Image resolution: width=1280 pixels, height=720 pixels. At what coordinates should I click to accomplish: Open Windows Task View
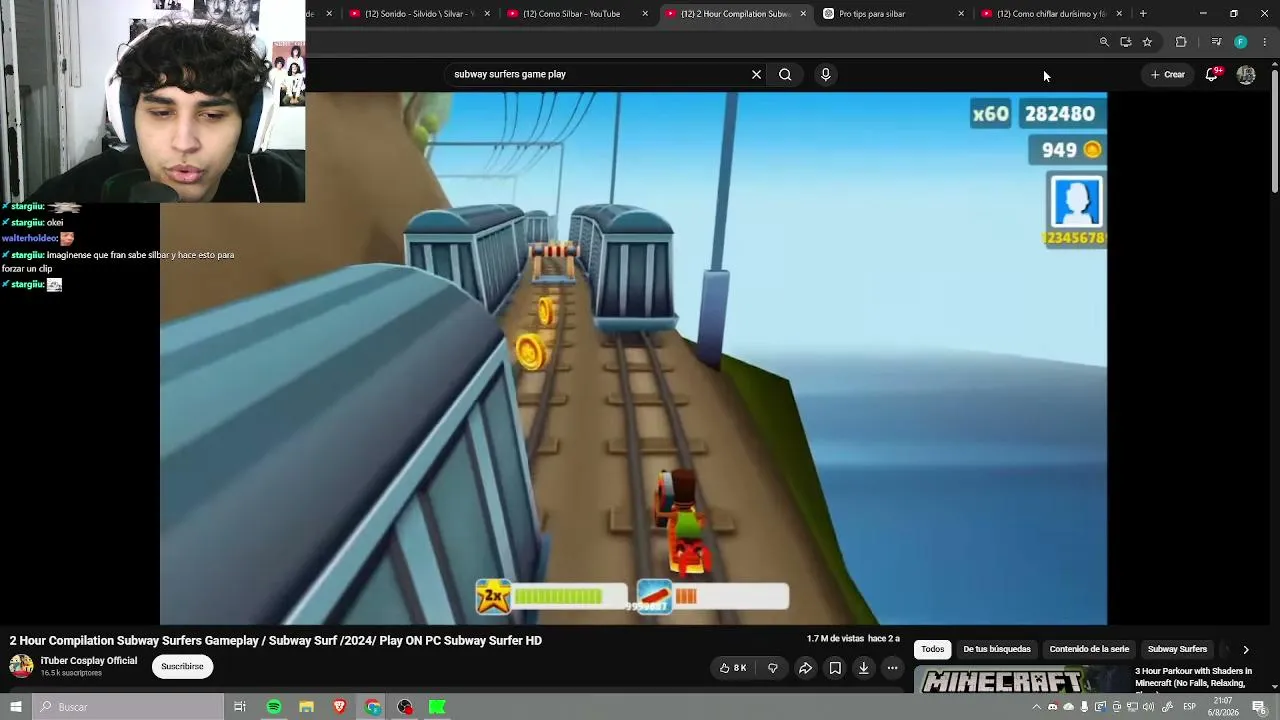pyautogui.click(x=240, y=707)
